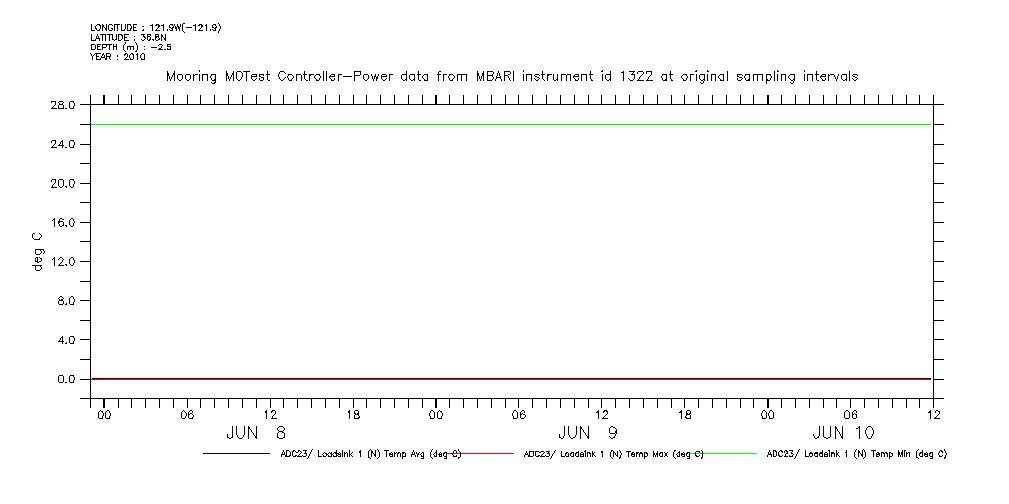Click the black line sample beside Temp Avg legend

coord(235,454)
